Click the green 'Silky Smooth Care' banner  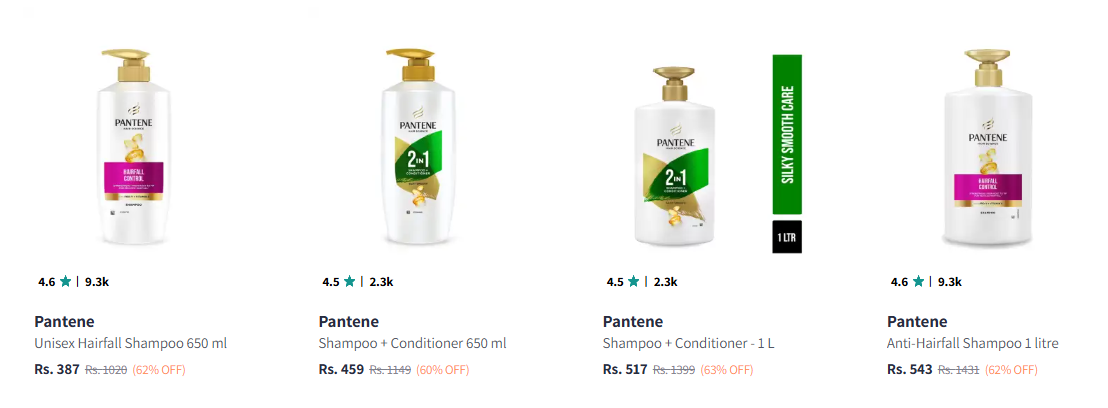pos(787,135)
